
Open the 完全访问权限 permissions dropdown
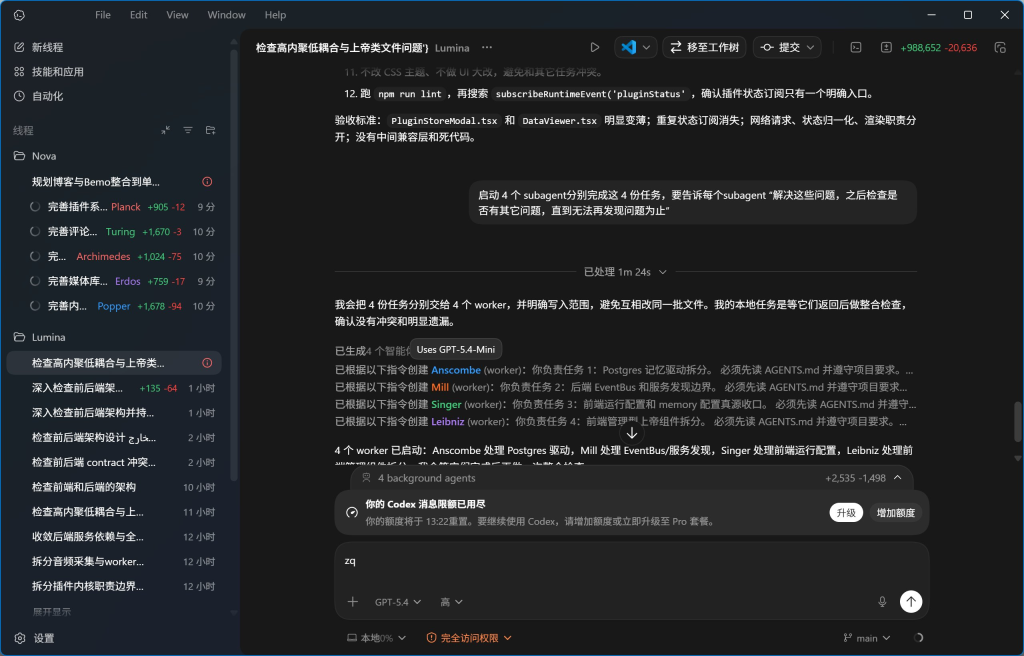466,637
